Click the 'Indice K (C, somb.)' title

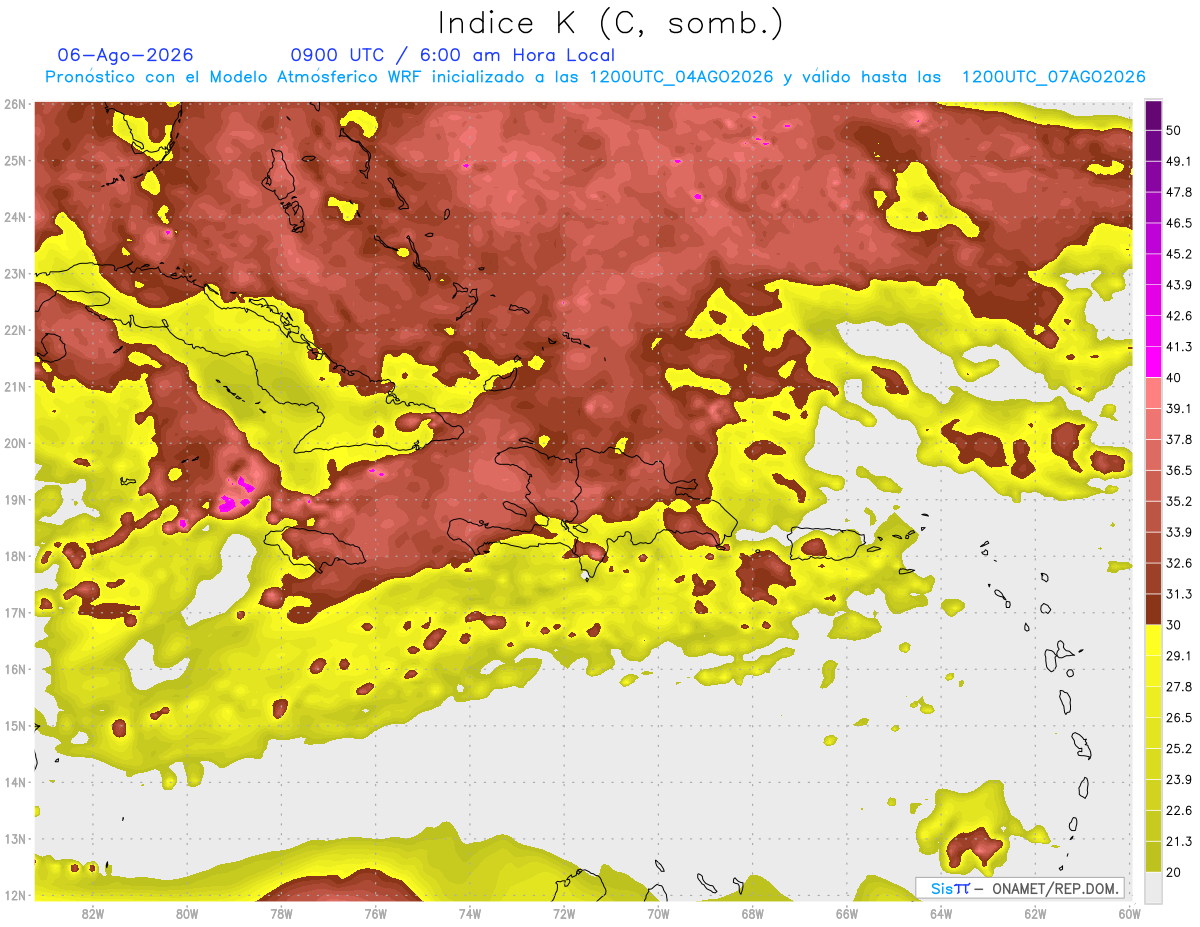611,22
